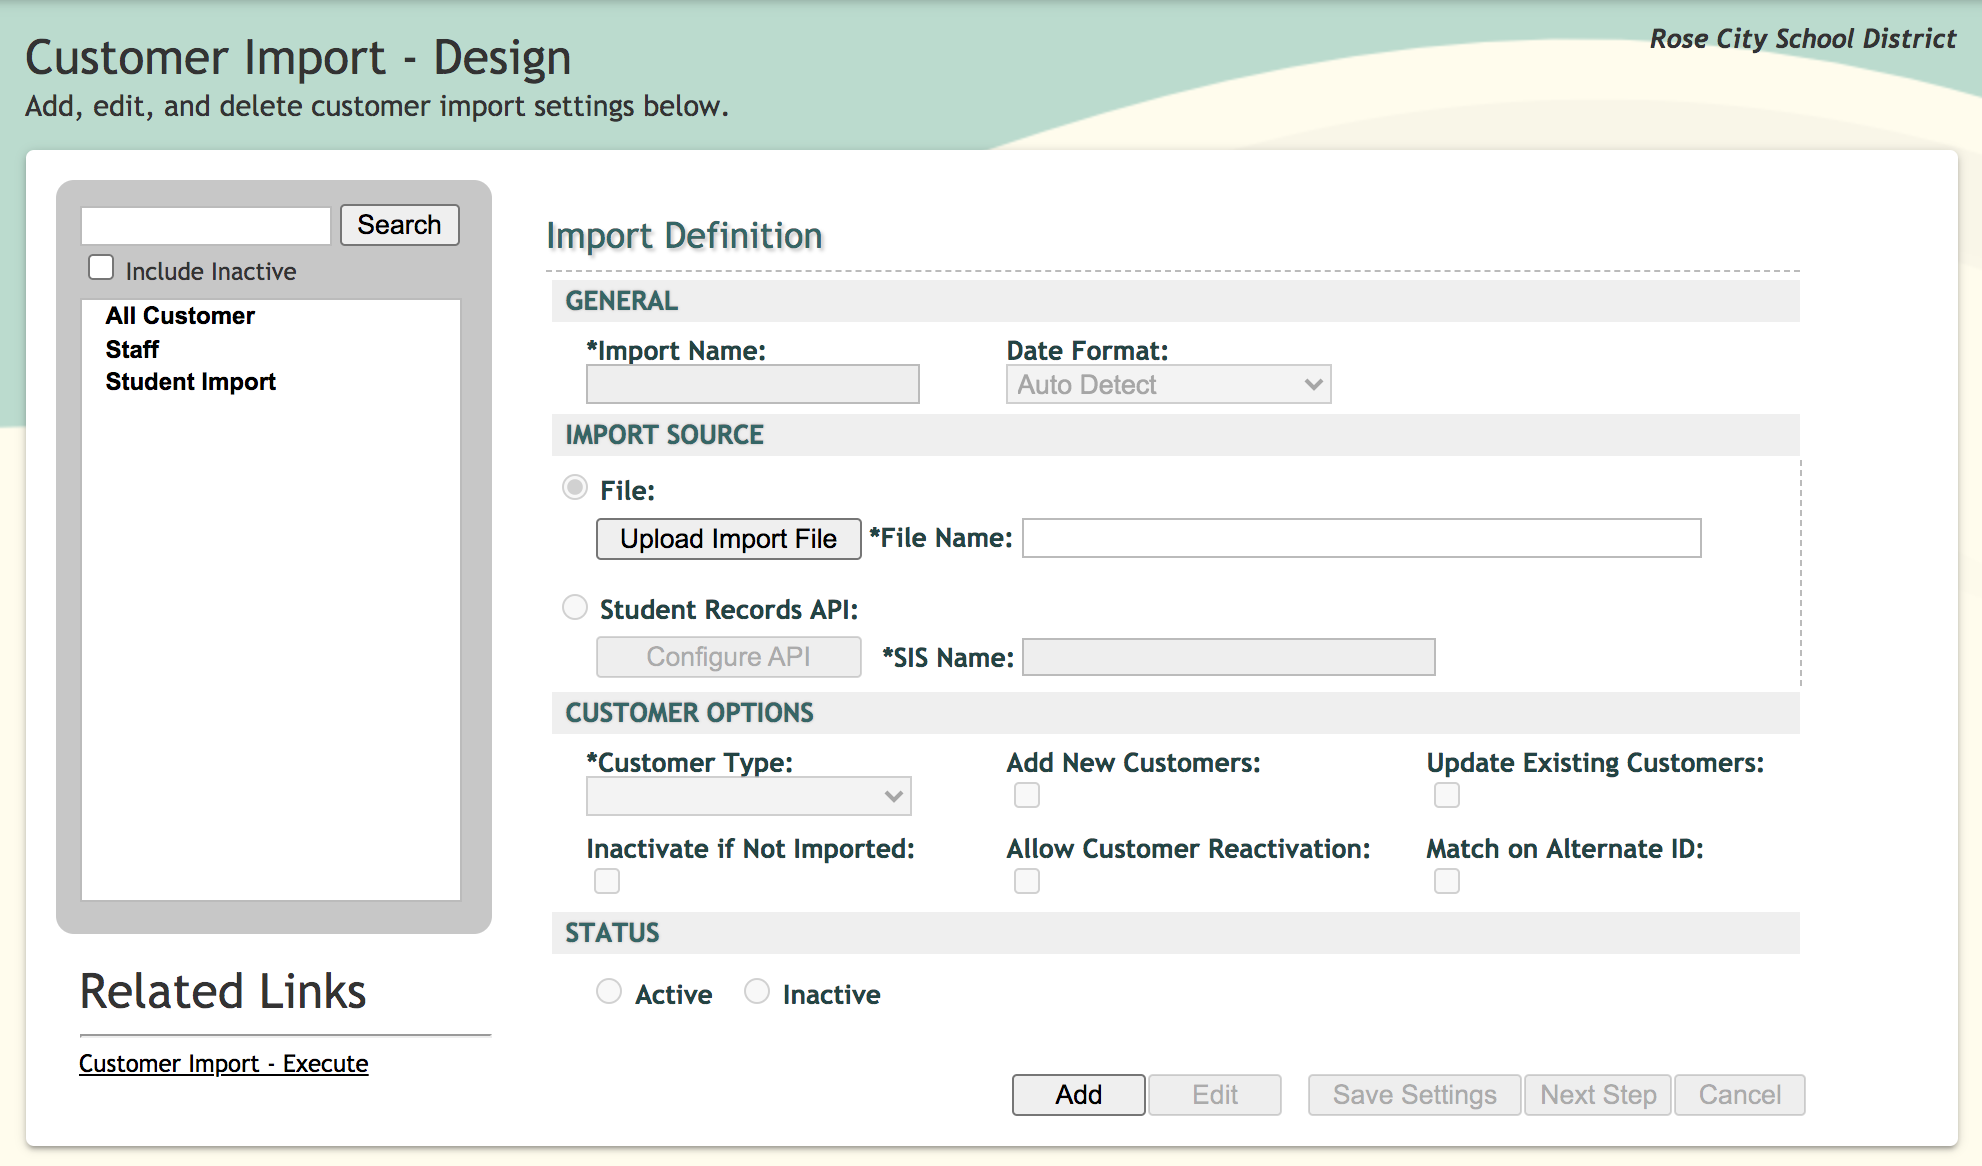Select the Inactive status radio
The image size is (1982, 1166).
pyautogui.click(x=757, y=991)
